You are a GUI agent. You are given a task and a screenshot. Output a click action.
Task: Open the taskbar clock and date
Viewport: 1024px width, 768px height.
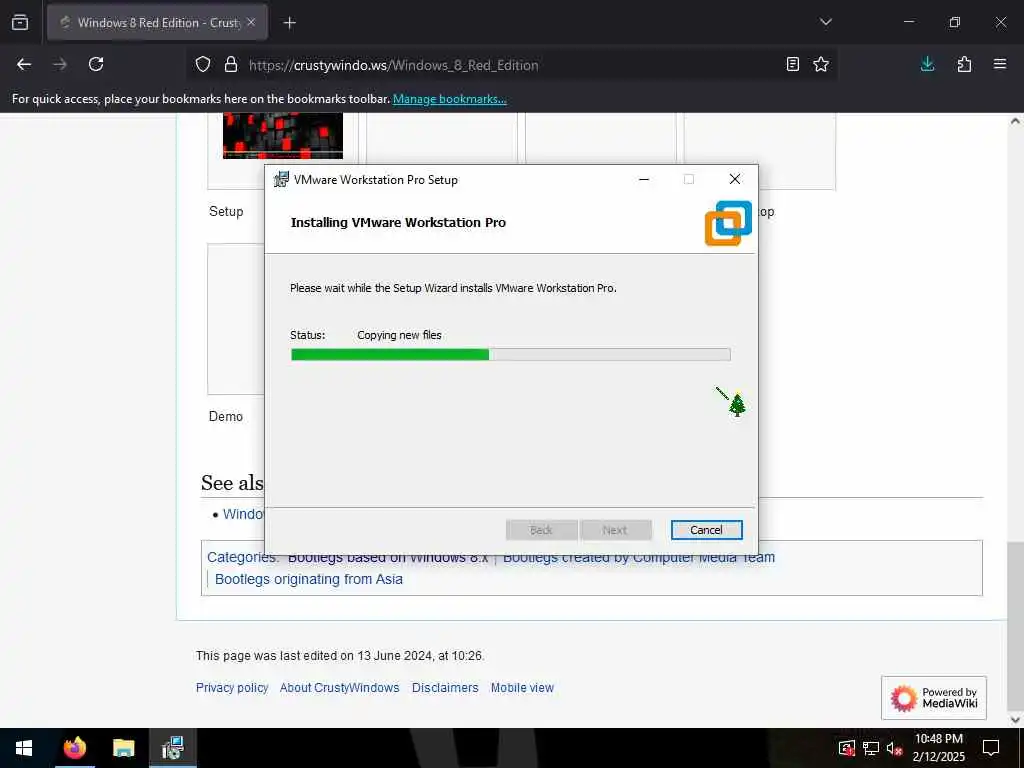pos(938,748)
